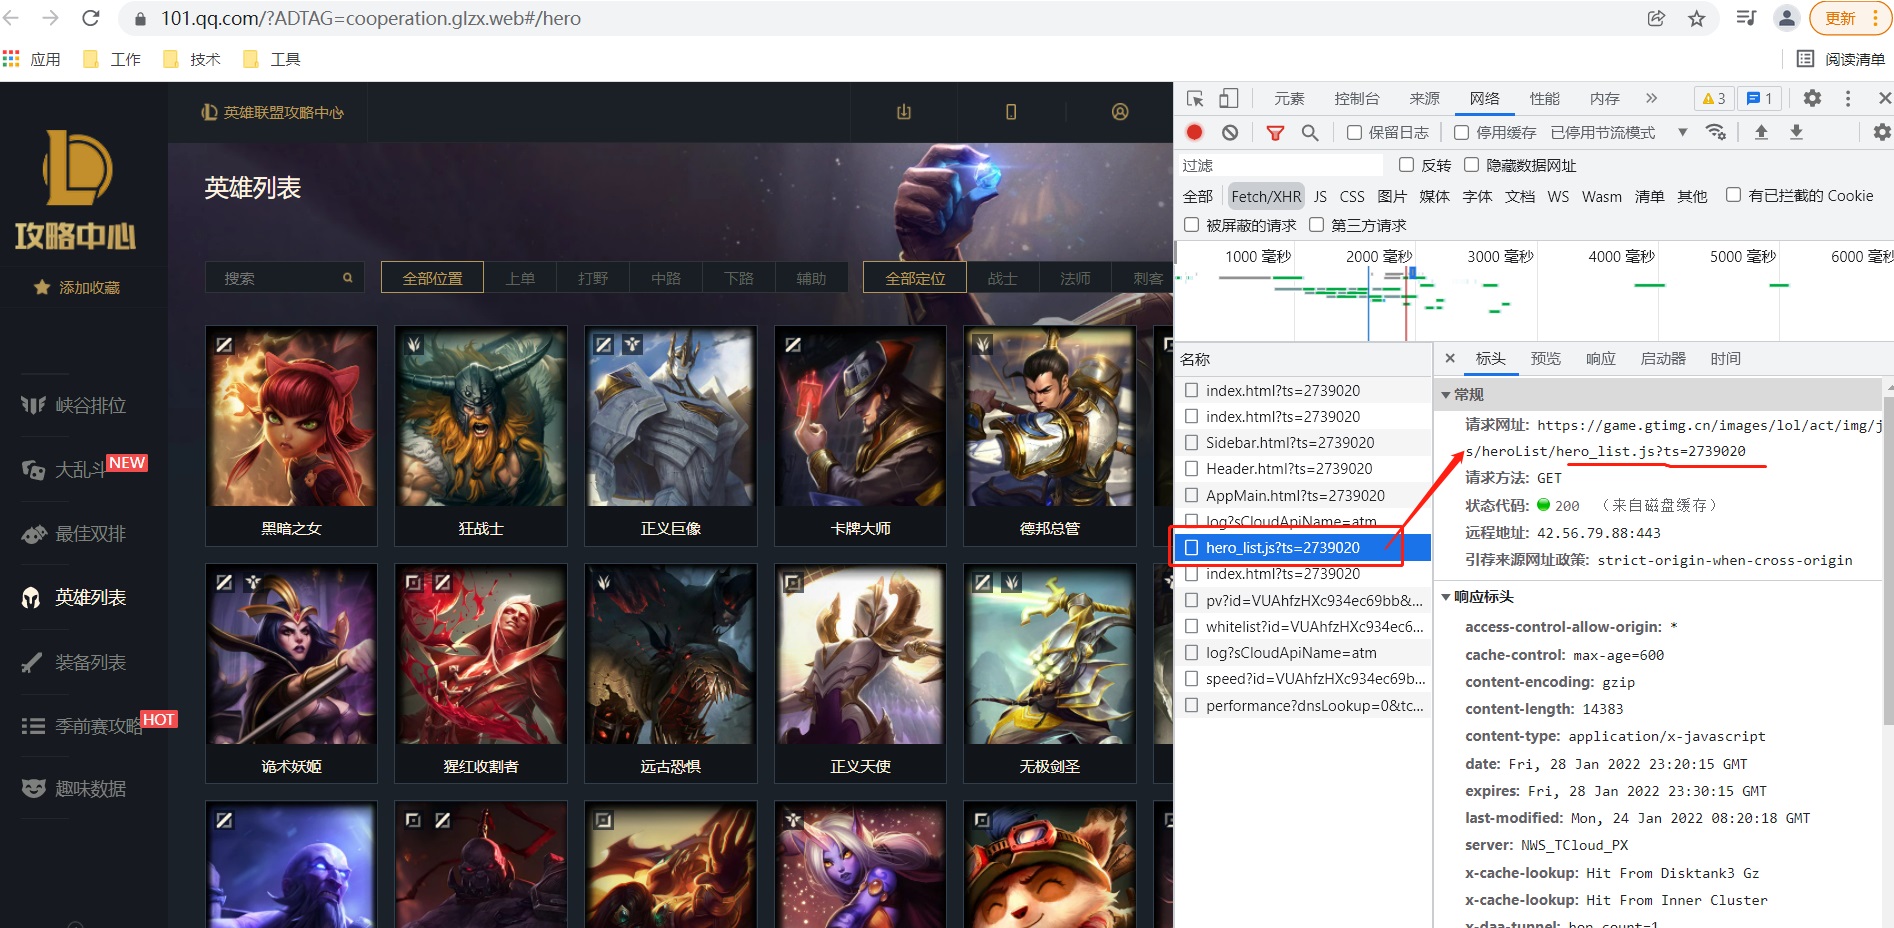Open the 黑暗之女 hero card
The height and width of the screenshot is (928, 1894).
[291, 435]
